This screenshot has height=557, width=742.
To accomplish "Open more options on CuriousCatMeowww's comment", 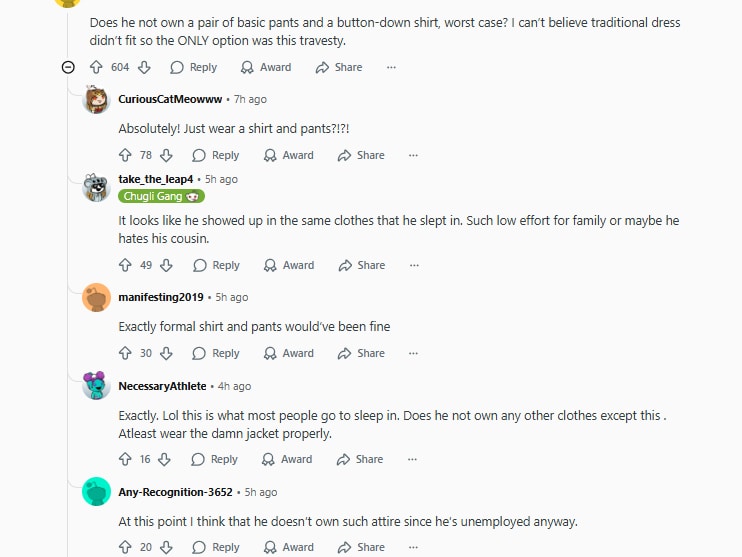I will [413, 155].
